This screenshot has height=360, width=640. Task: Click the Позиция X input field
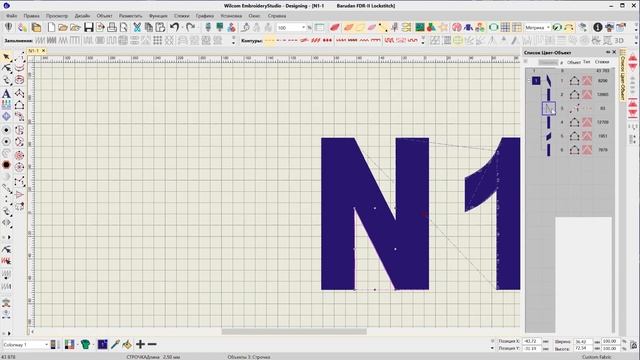pyautogui.click(x=531, y=341)
